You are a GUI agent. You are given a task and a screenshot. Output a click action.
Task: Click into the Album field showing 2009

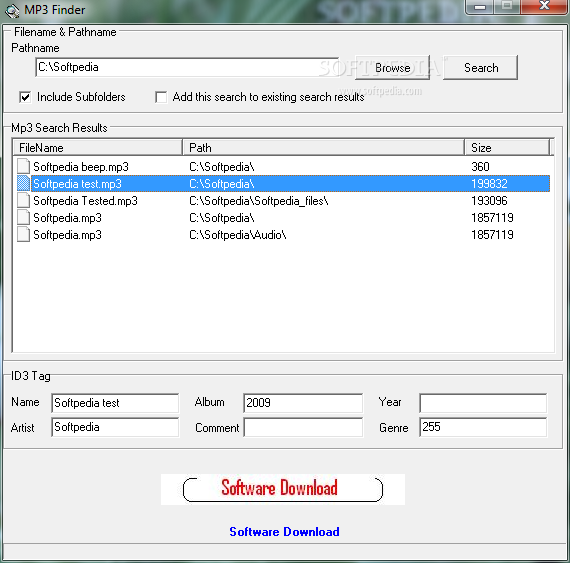[303, 403]
